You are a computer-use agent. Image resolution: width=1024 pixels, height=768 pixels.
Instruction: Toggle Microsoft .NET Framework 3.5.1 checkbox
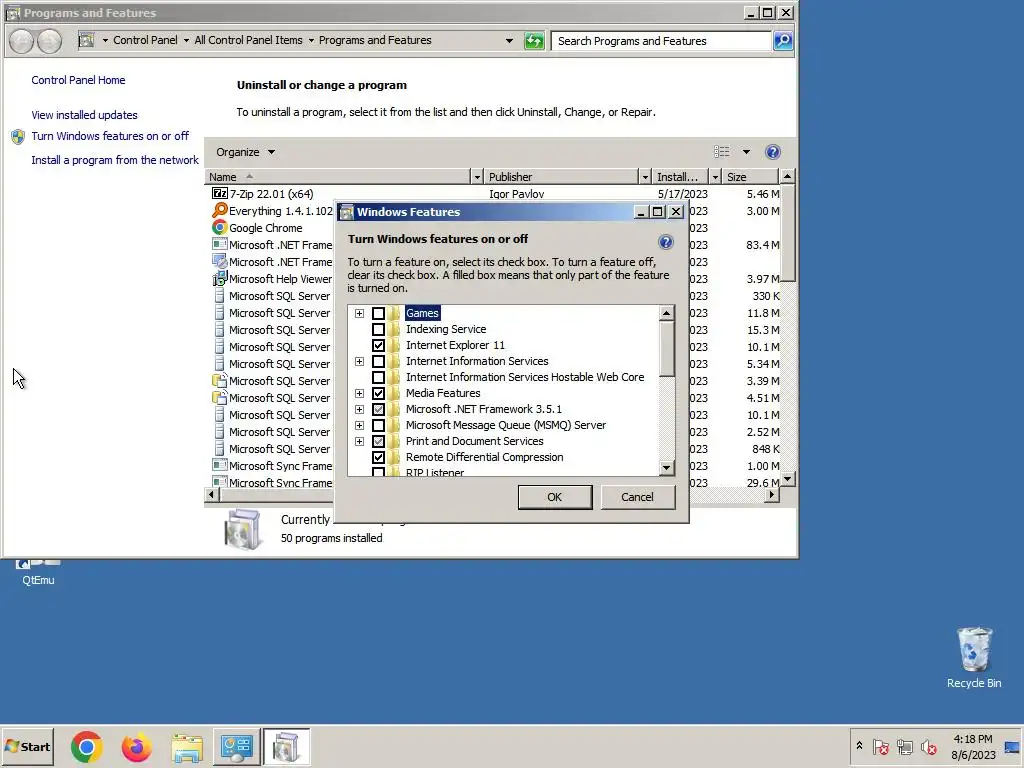click(378, 409)
